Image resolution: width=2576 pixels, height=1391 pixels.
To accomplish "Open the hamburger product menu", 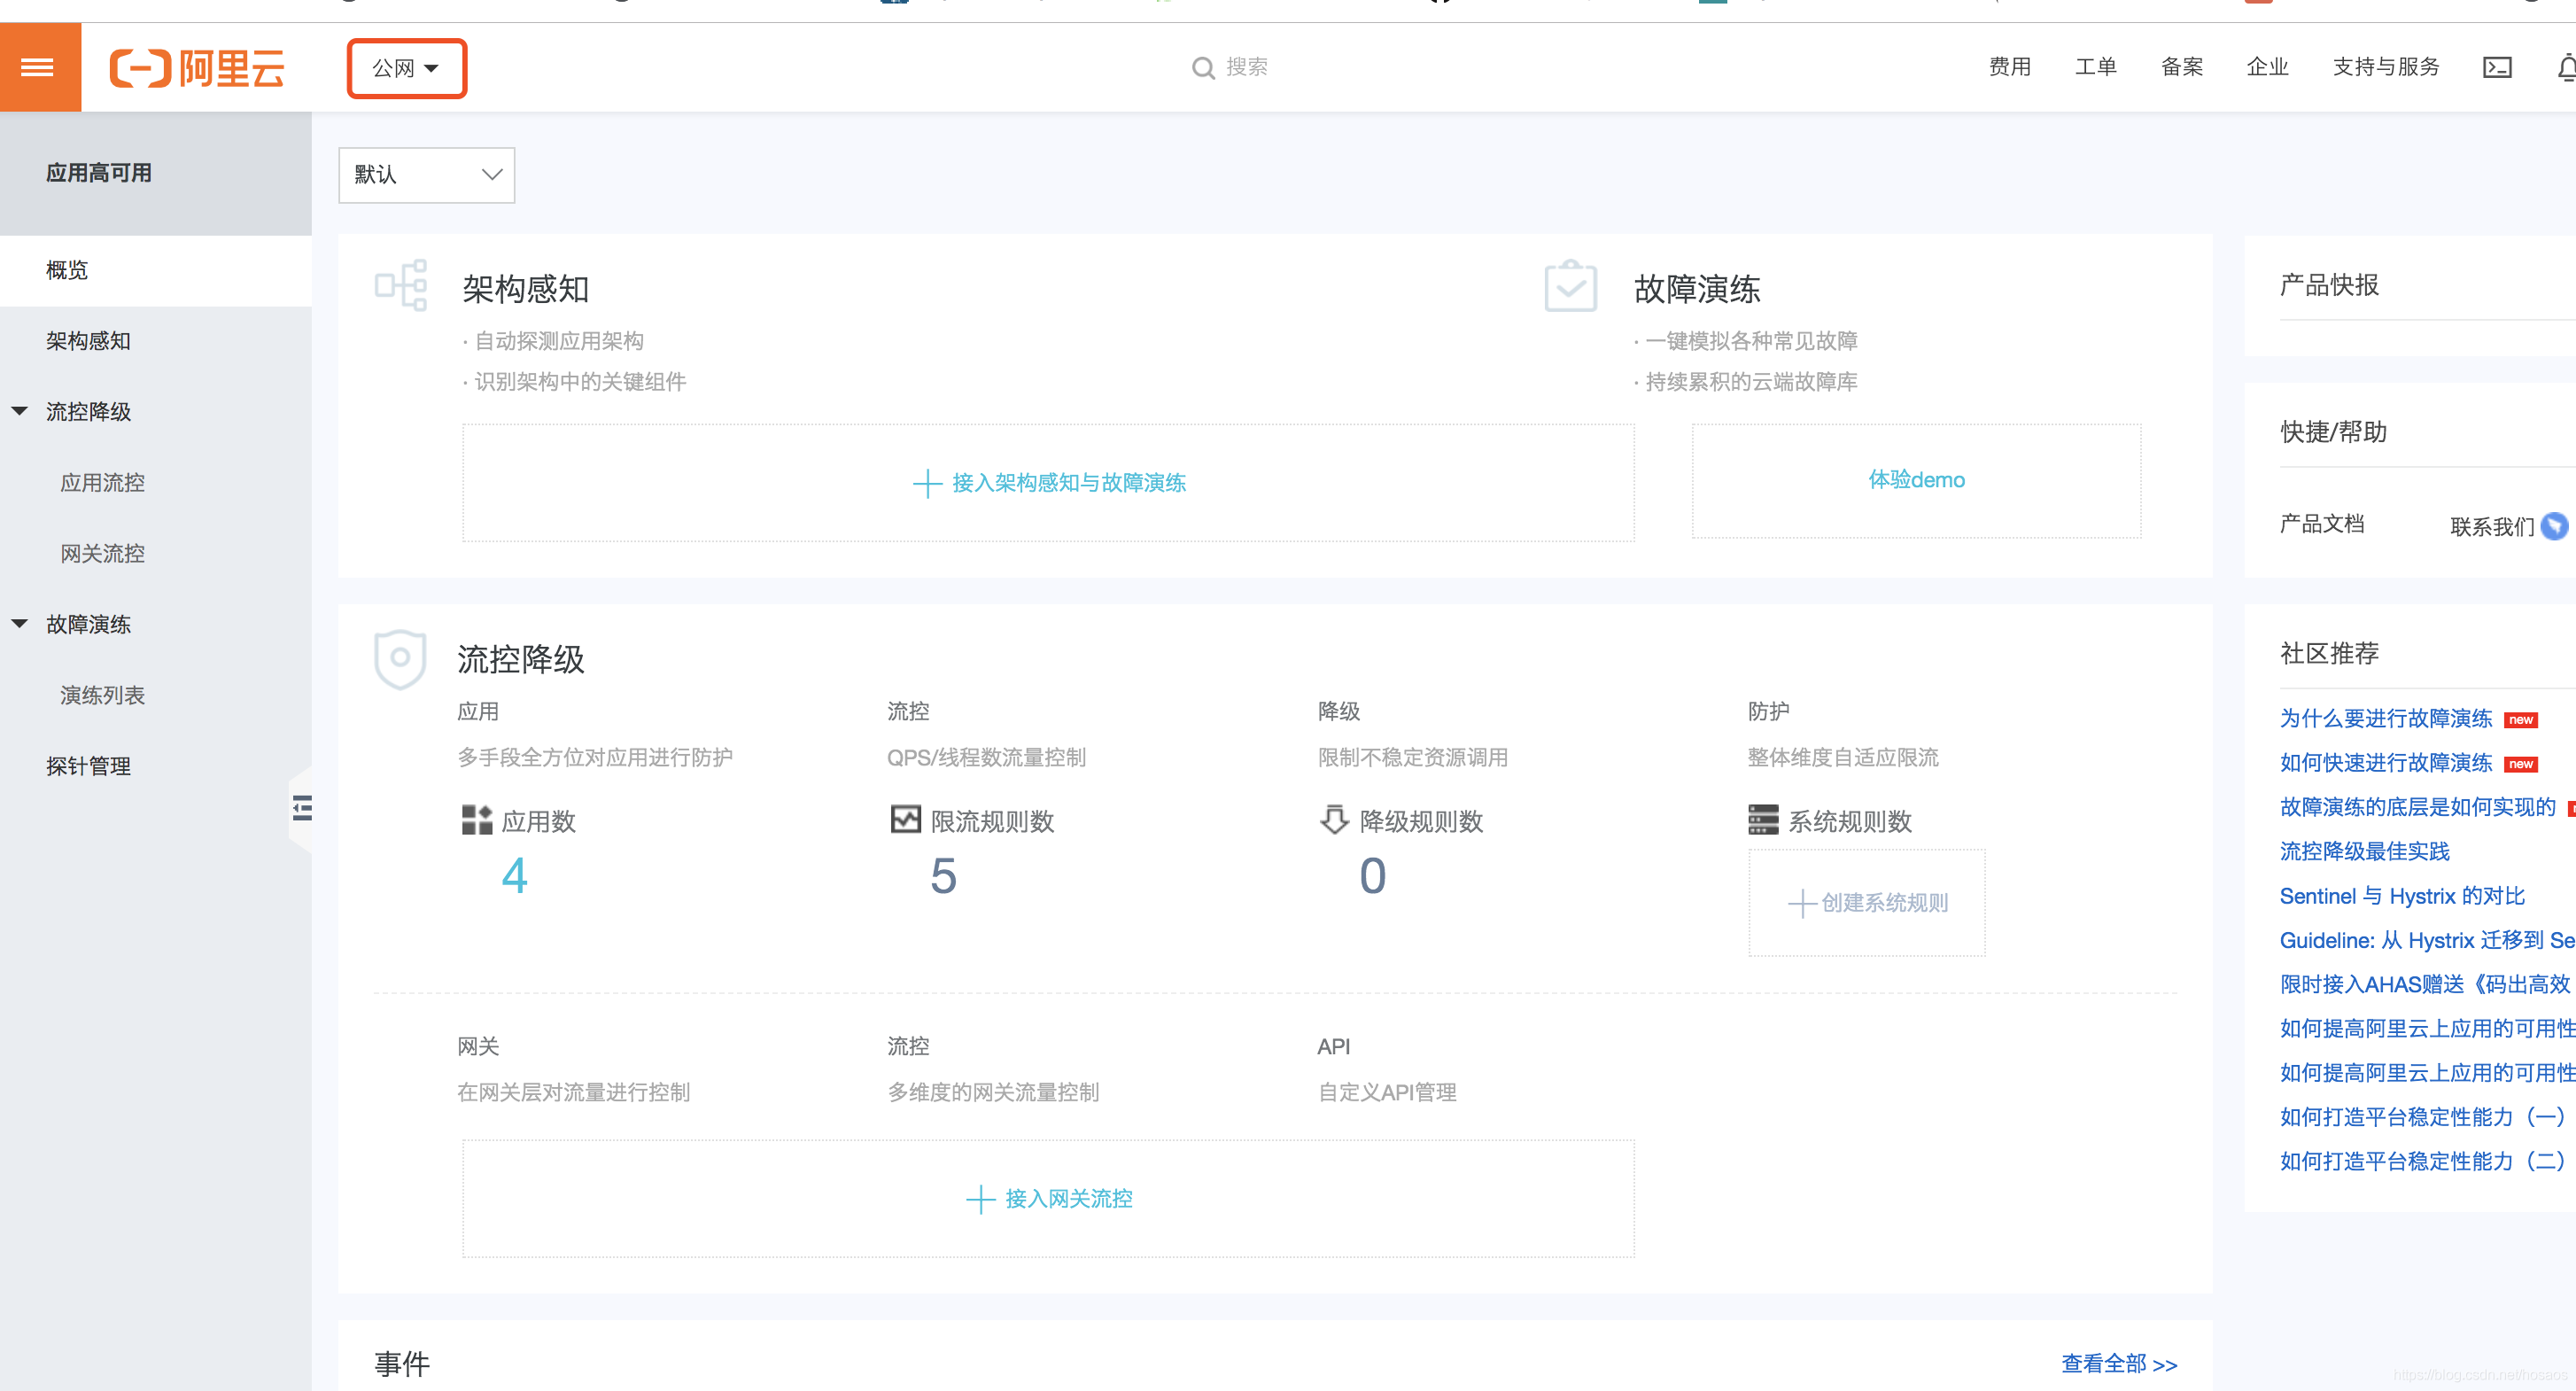I will point(39,66).
